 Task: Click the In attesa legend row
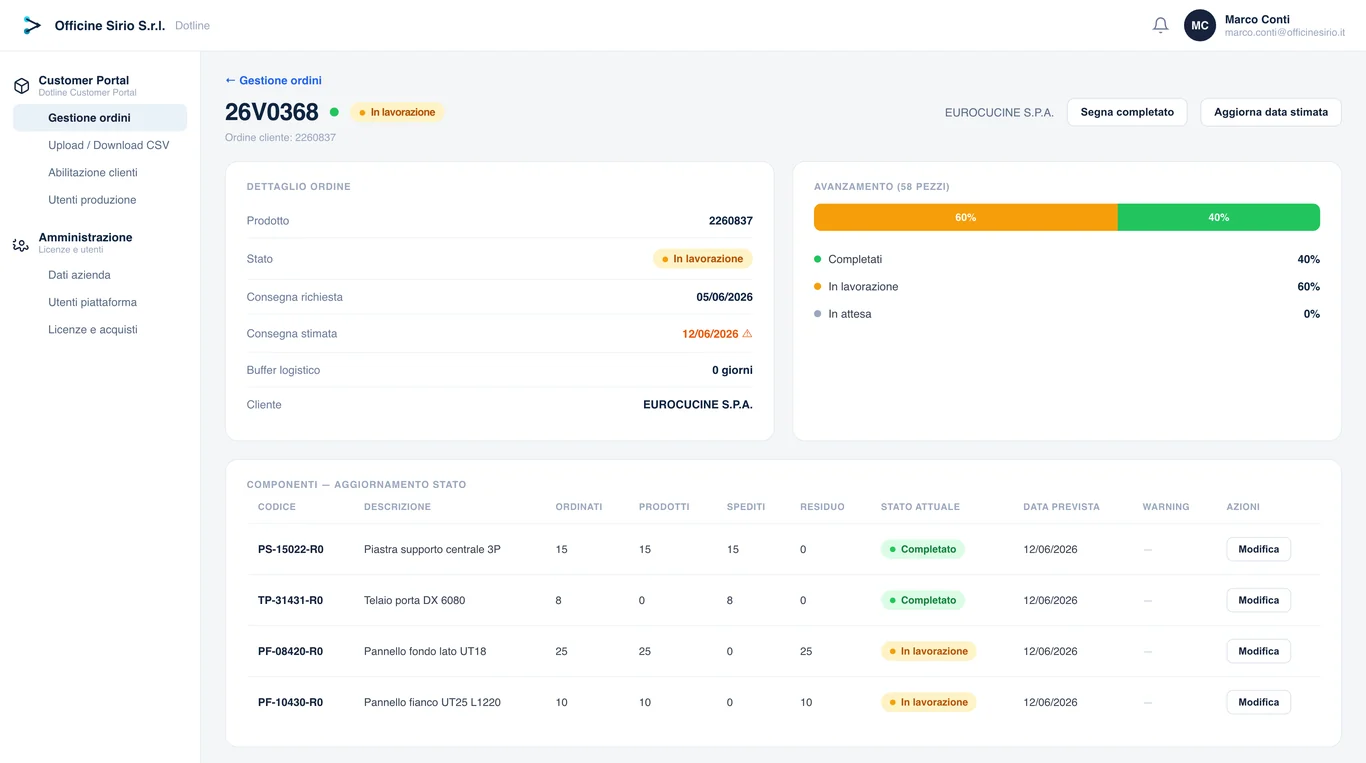(1067, 314)
